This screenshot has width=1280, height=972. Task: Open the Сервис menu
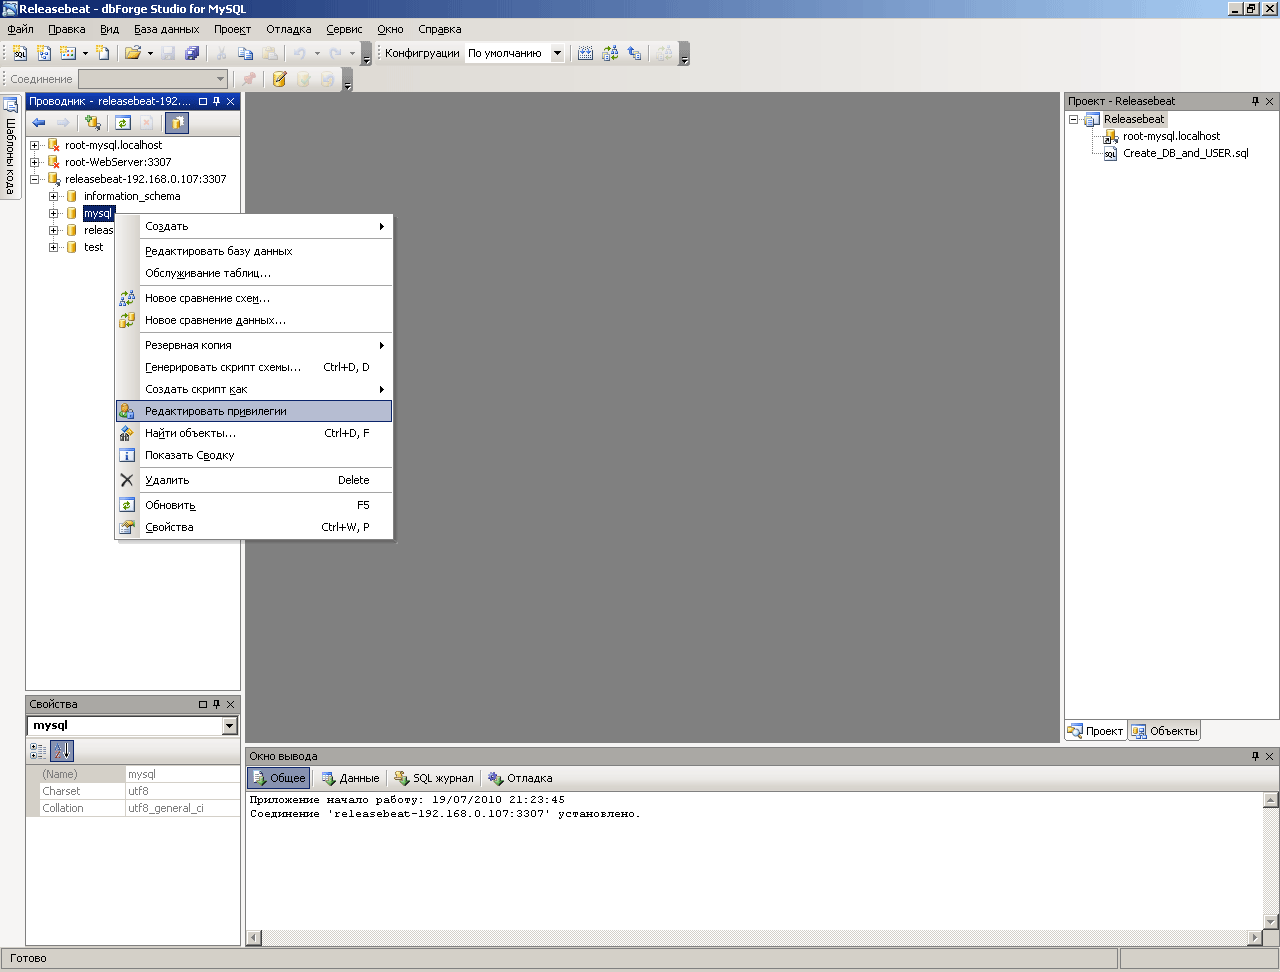[x=344, y=29]
